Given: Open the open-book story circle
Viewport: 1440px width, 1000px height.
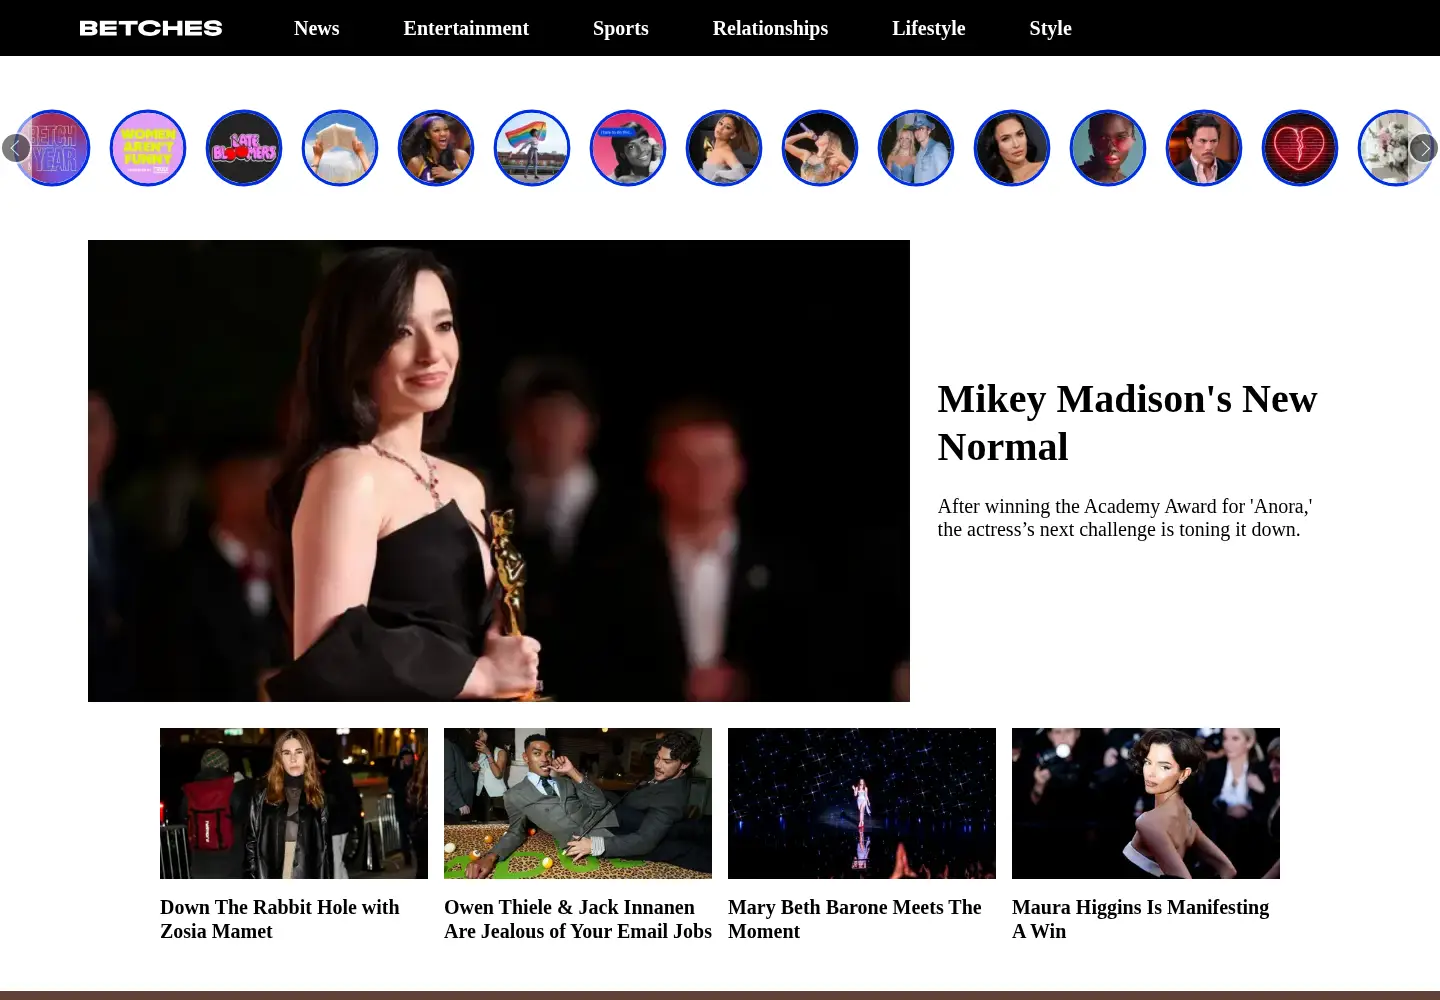Looking at the screenshot, I should pos(340,148).
